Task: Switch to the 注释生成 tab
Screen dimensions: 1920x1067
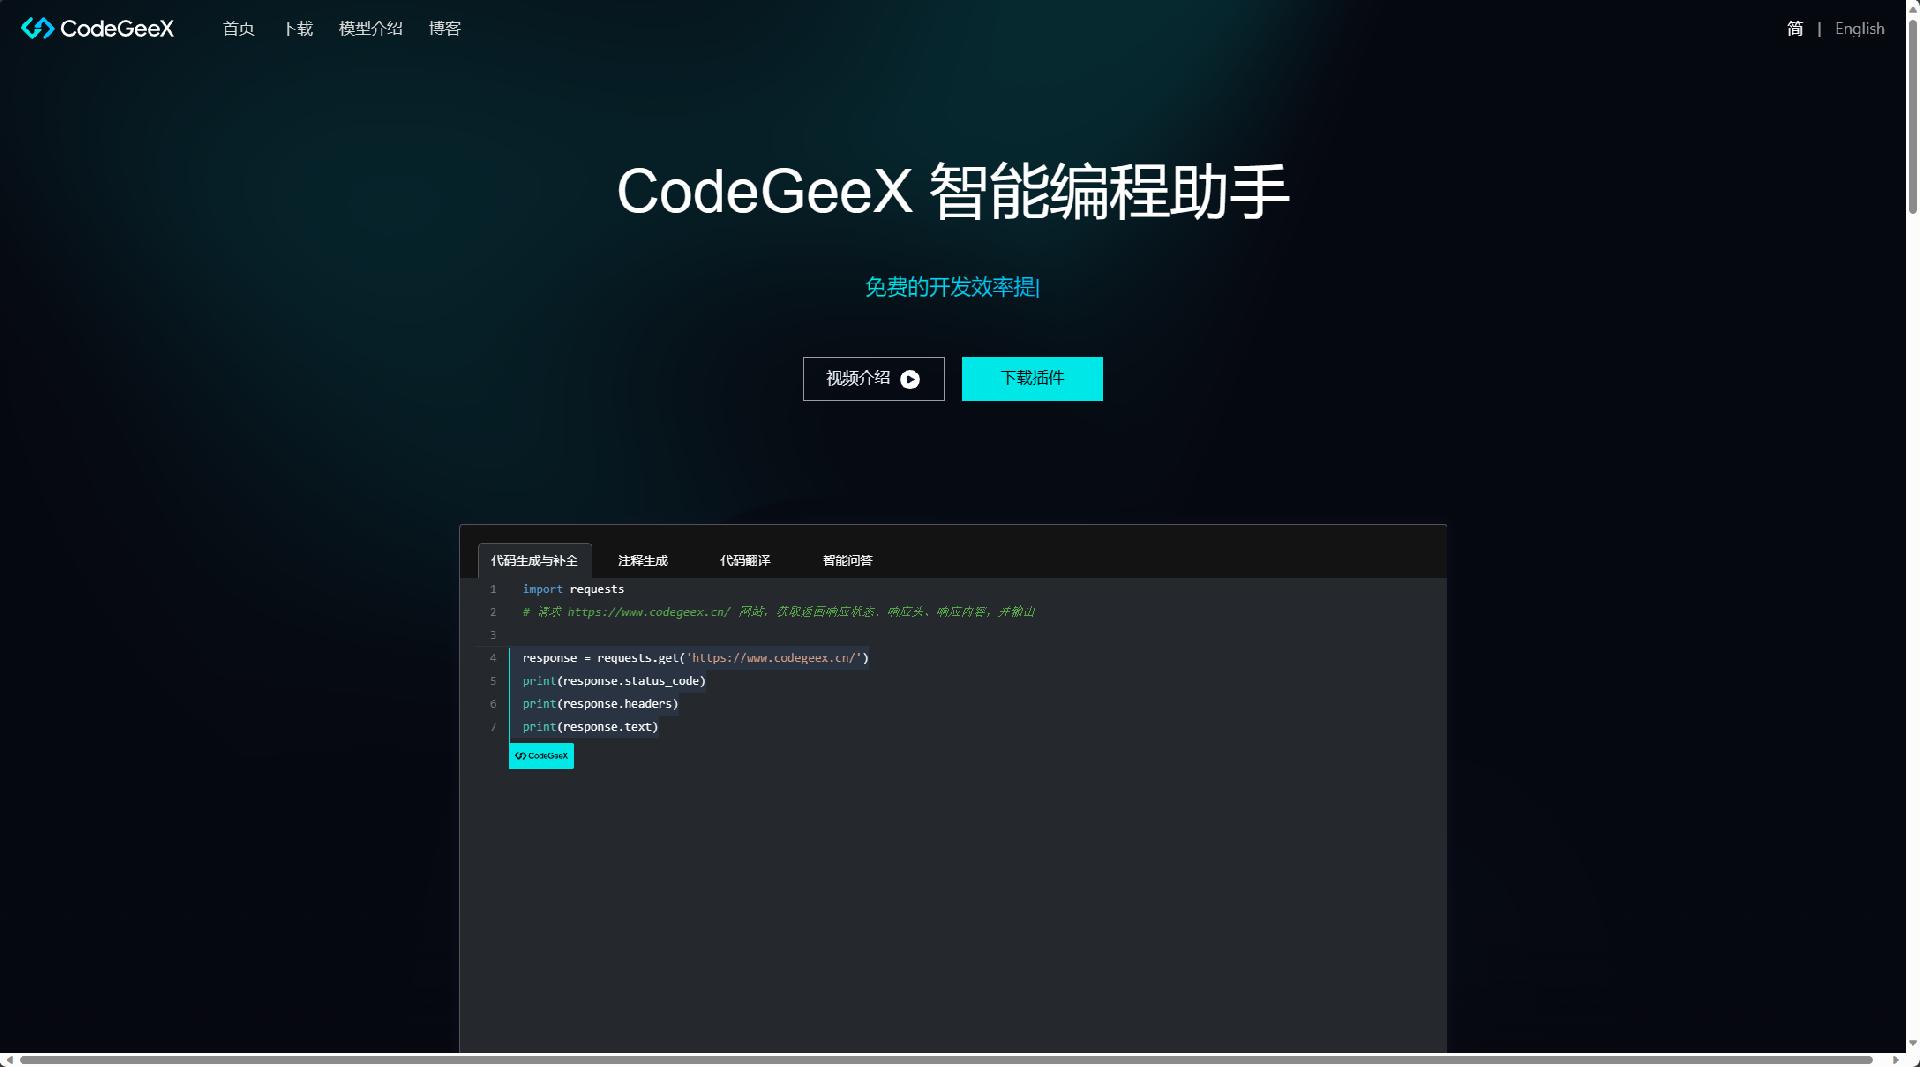Action: coord(641,560)
